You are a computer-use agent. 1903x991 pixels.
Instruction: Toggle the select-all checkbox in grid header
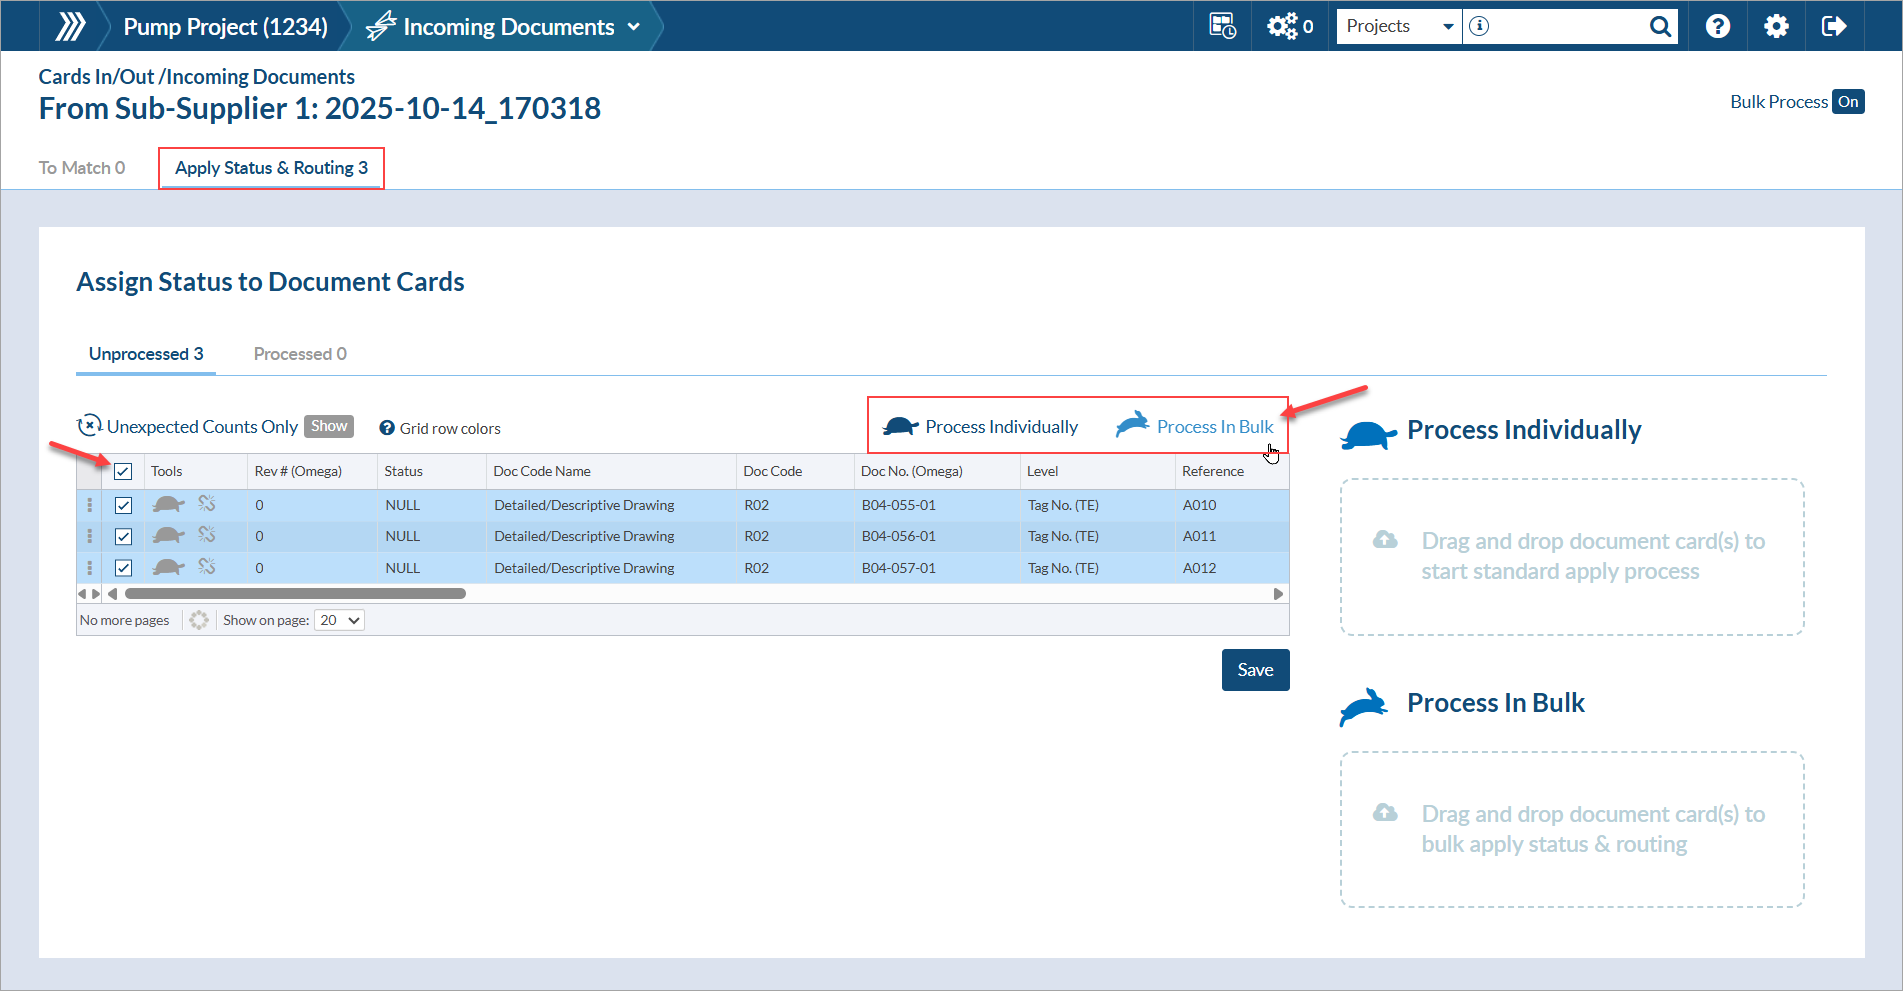[123, 472]
